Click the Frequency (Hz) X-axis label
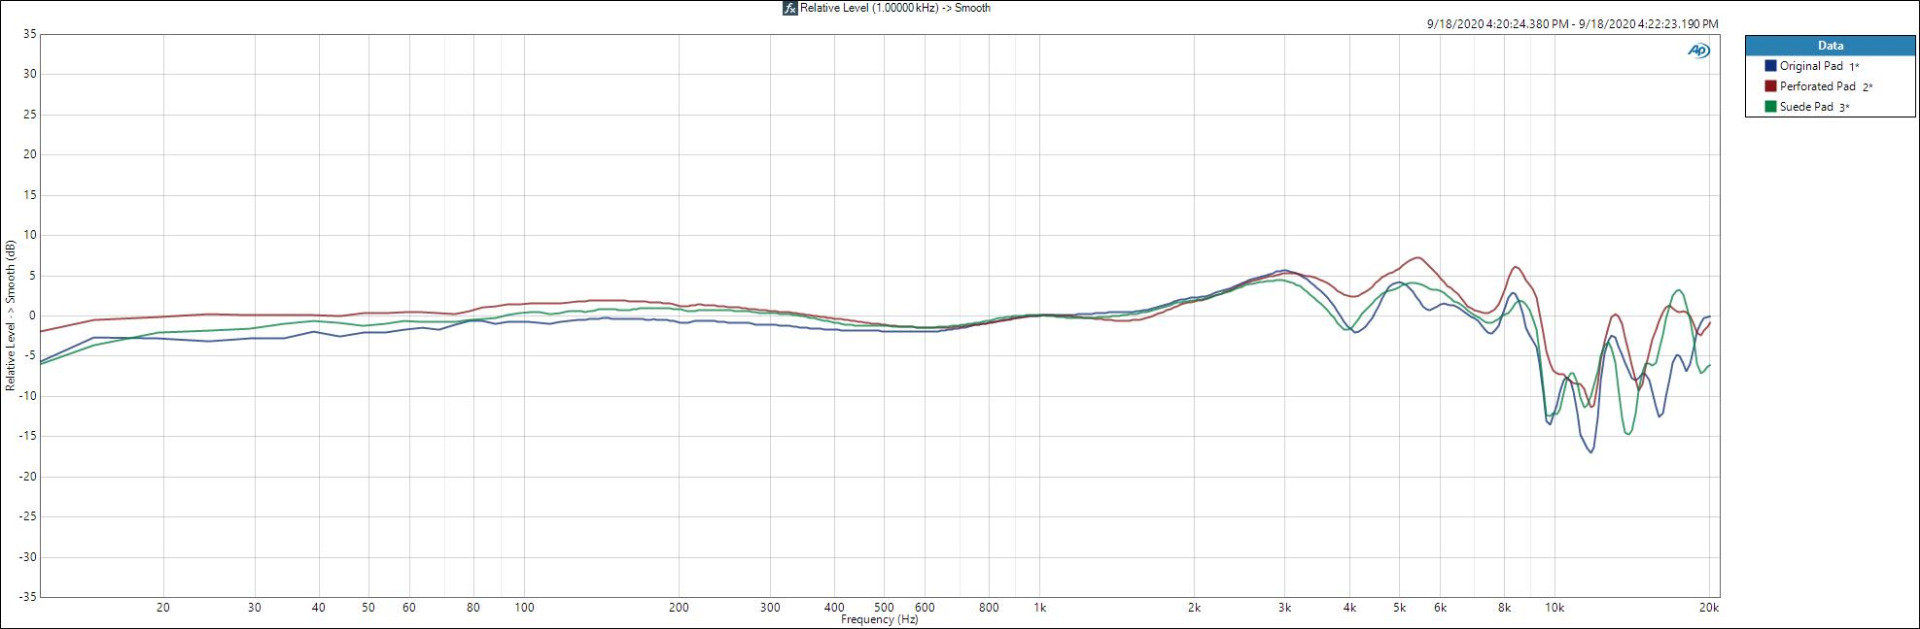 click(879, 620)
